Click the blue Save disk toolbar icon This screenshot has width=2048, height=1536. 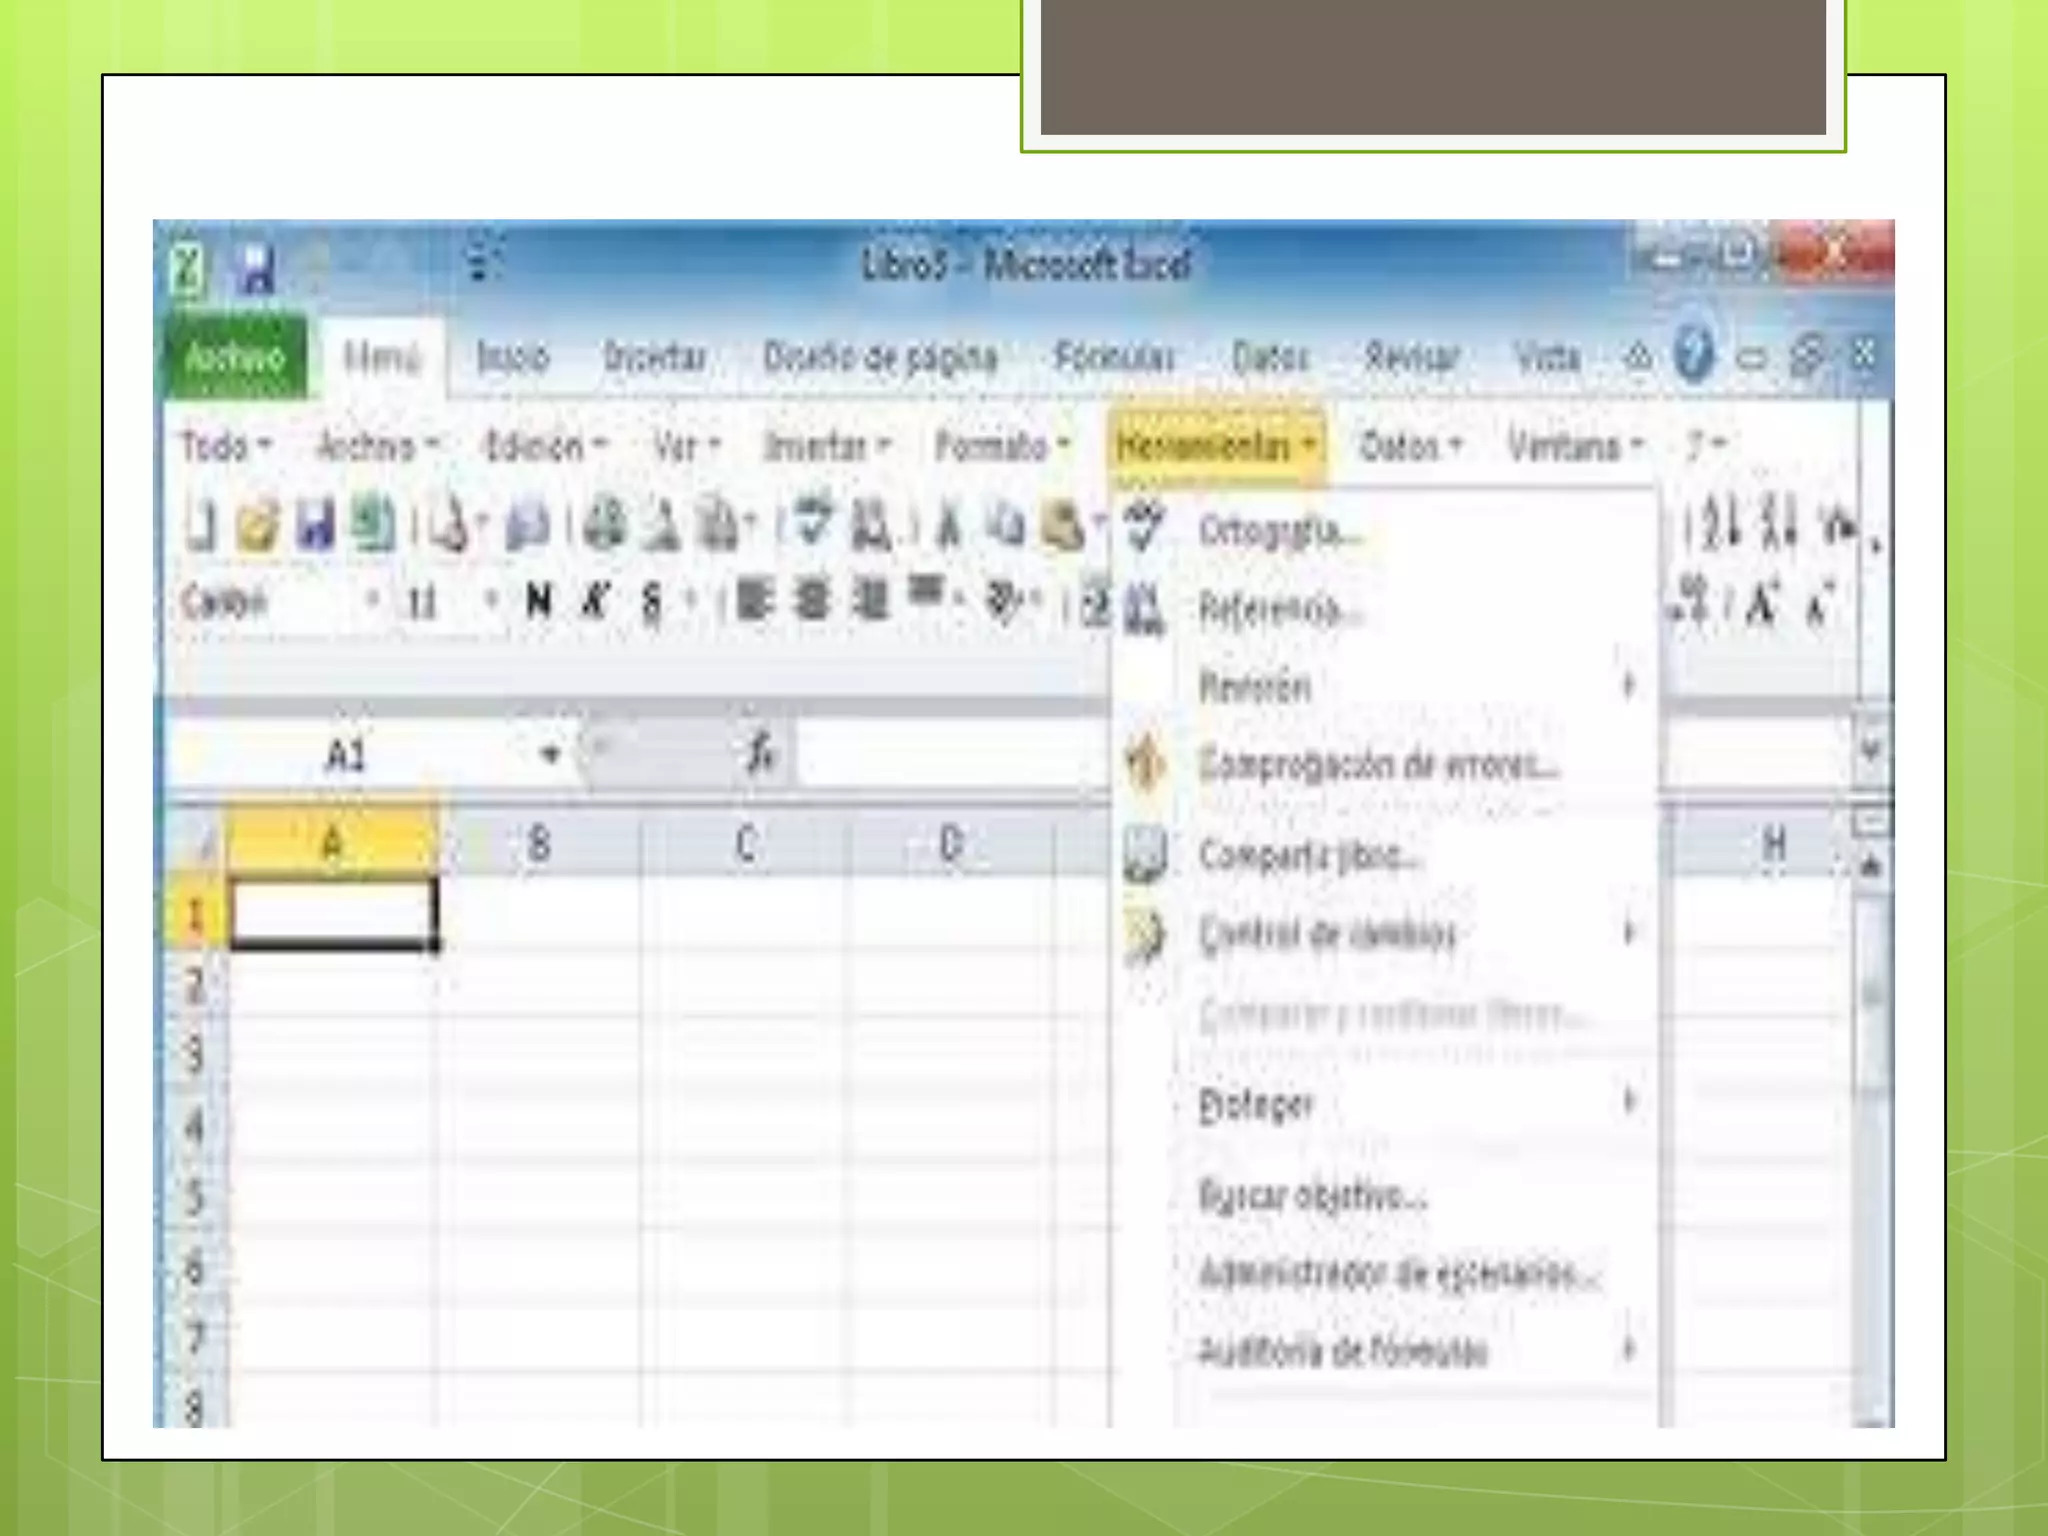(315, 525)
